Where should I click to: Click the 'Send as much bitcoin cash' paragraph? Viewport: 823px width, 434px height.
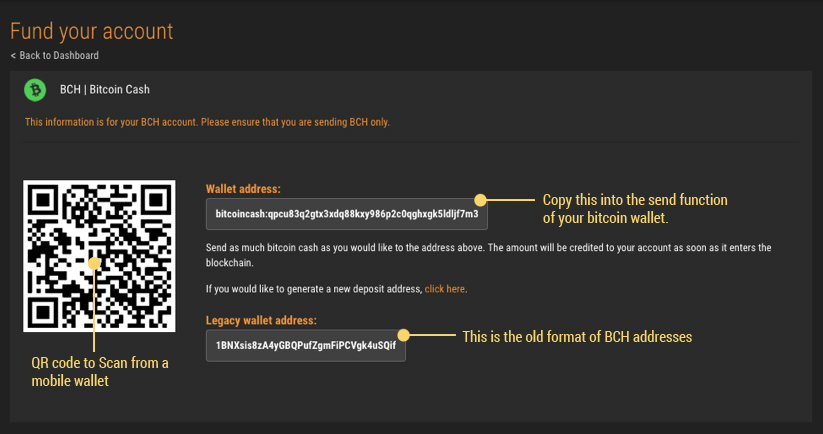[488, 255]
